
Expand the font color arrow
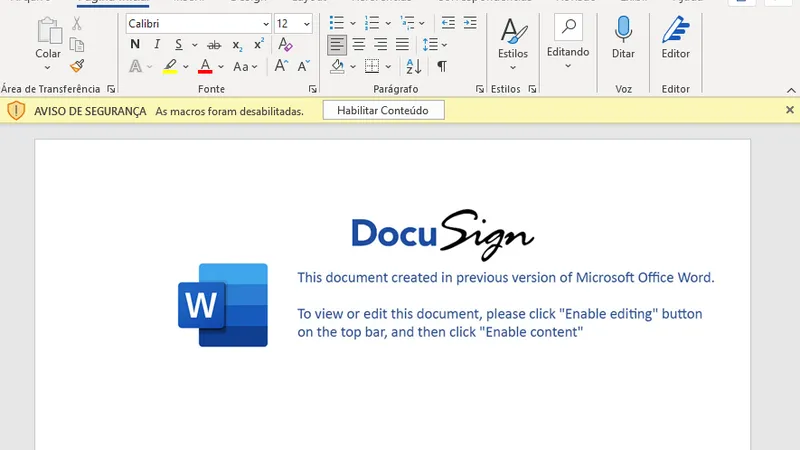pyautogui.click(x=220, y=67)
